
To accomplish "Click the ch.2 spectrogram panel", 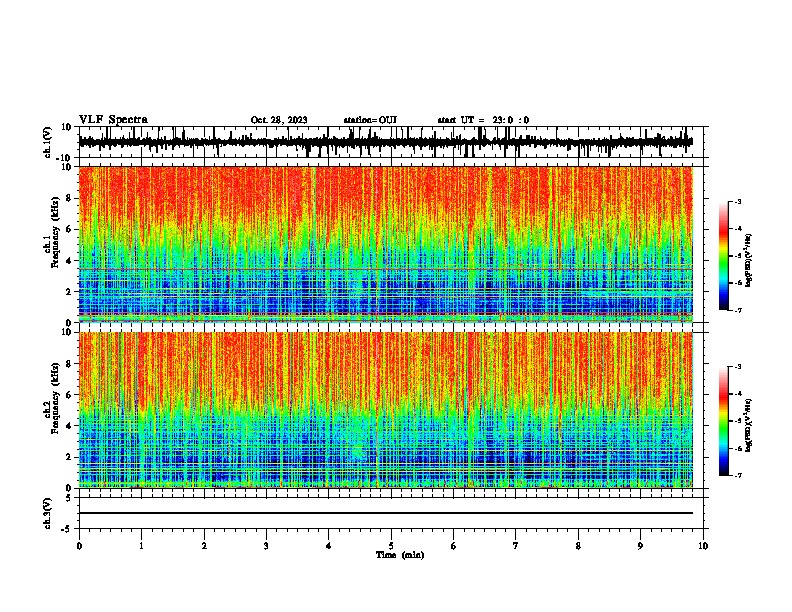I will point(386,410).
